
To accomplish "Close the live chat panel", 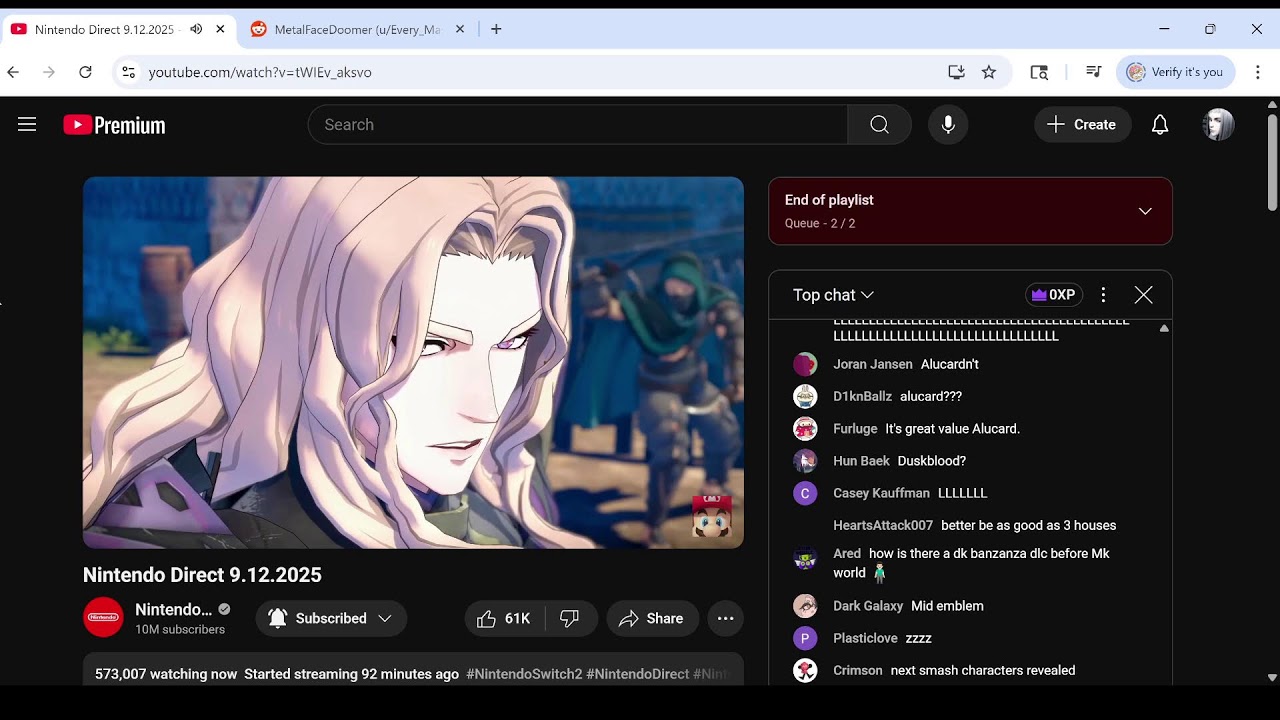I will coord(1143,295).
